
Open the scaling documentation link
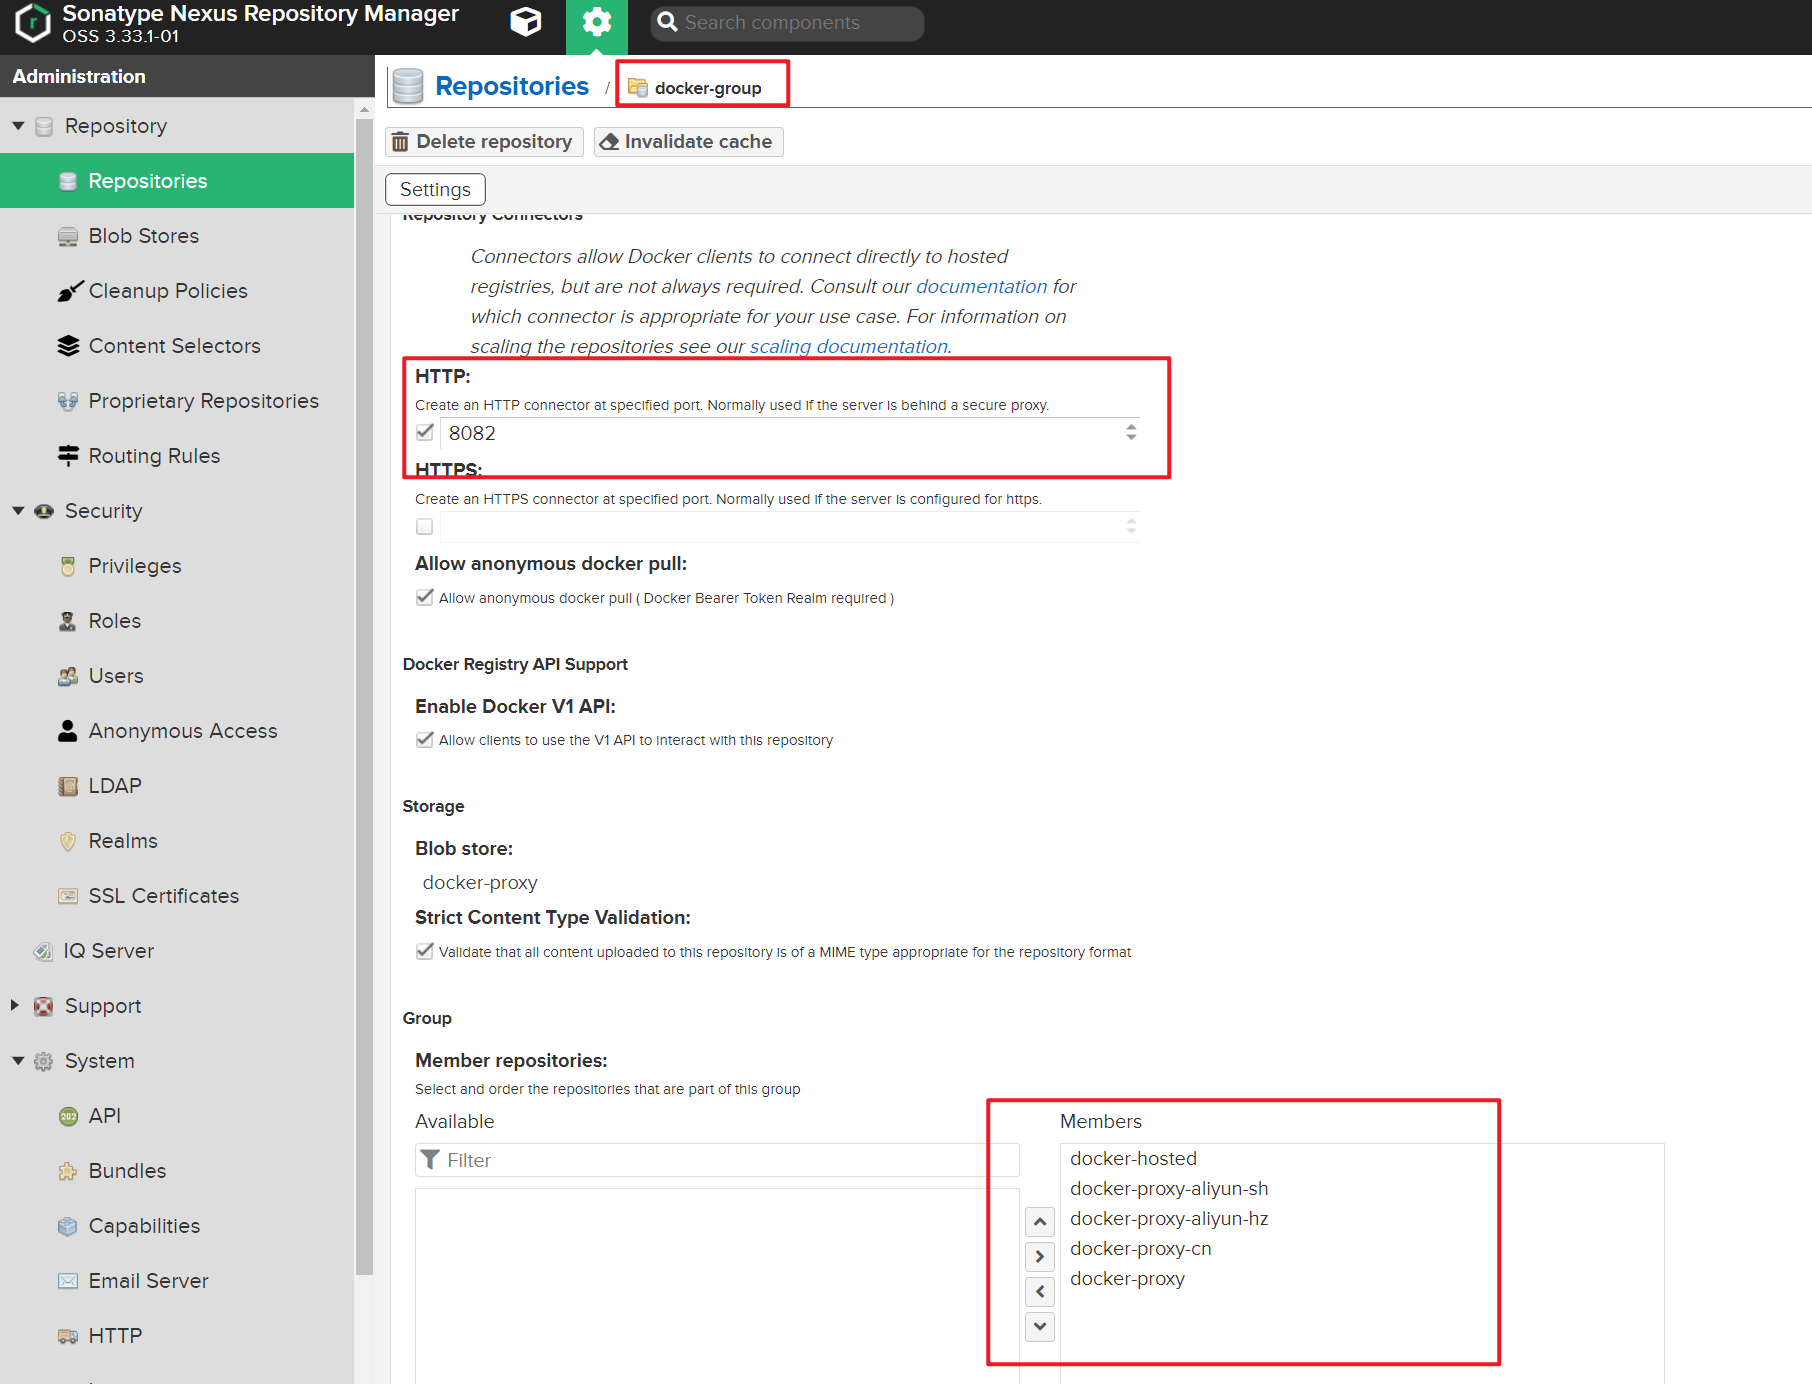tap(848, 347)
